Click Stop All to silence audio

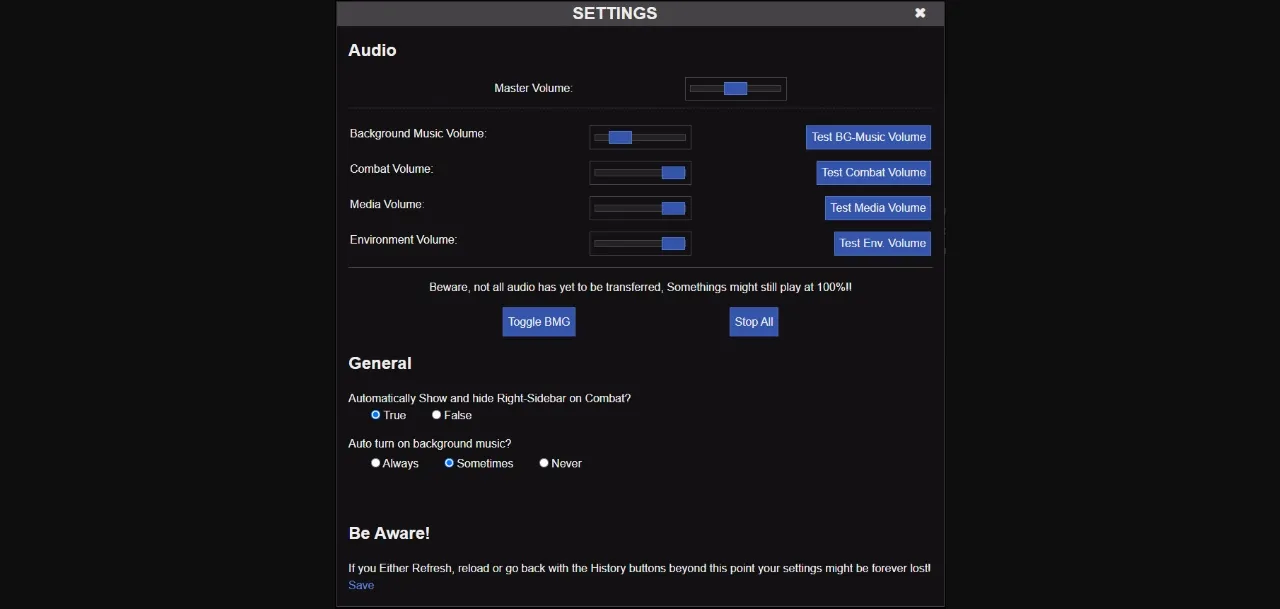click(x=753, y=321)
